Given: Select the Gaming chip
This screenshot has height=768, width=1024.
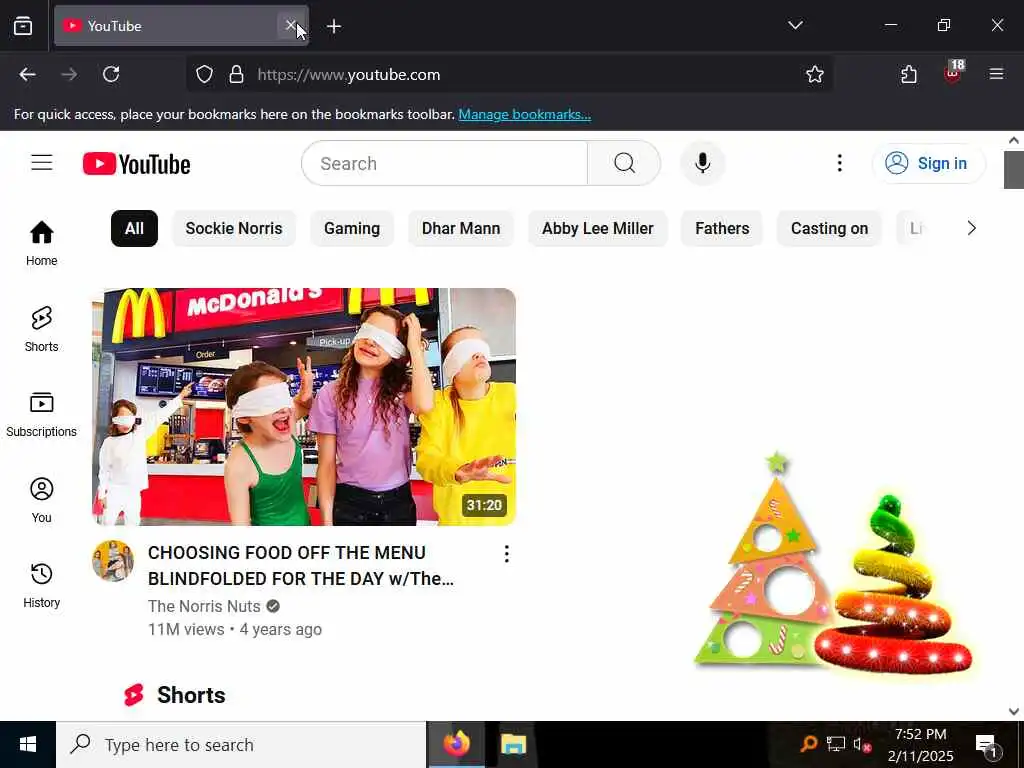Looking at the screenshot, I should [x=352, y=229].
